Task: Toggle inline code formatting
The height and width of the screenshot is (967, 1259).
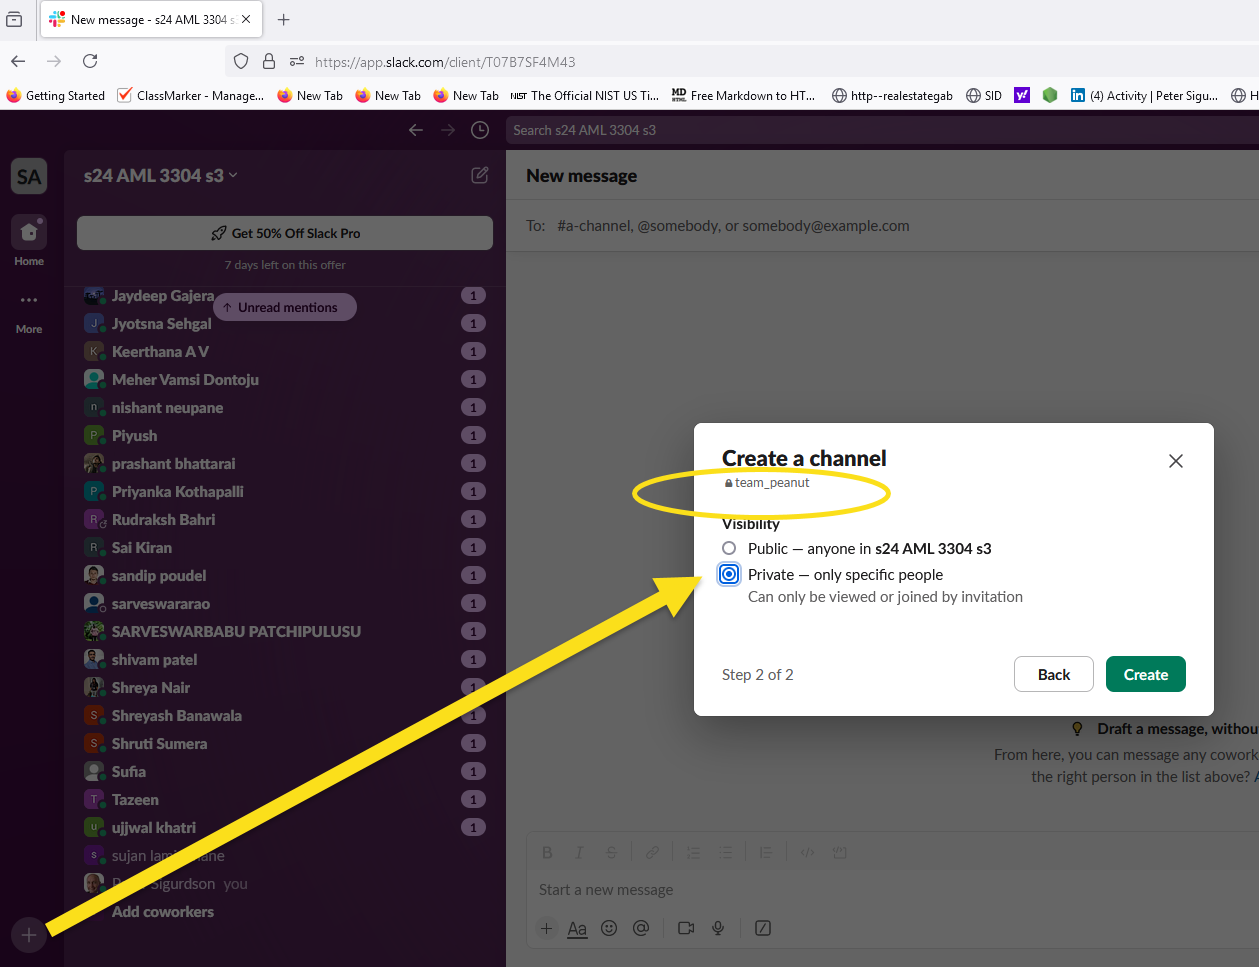Action: tap(807, 852)
